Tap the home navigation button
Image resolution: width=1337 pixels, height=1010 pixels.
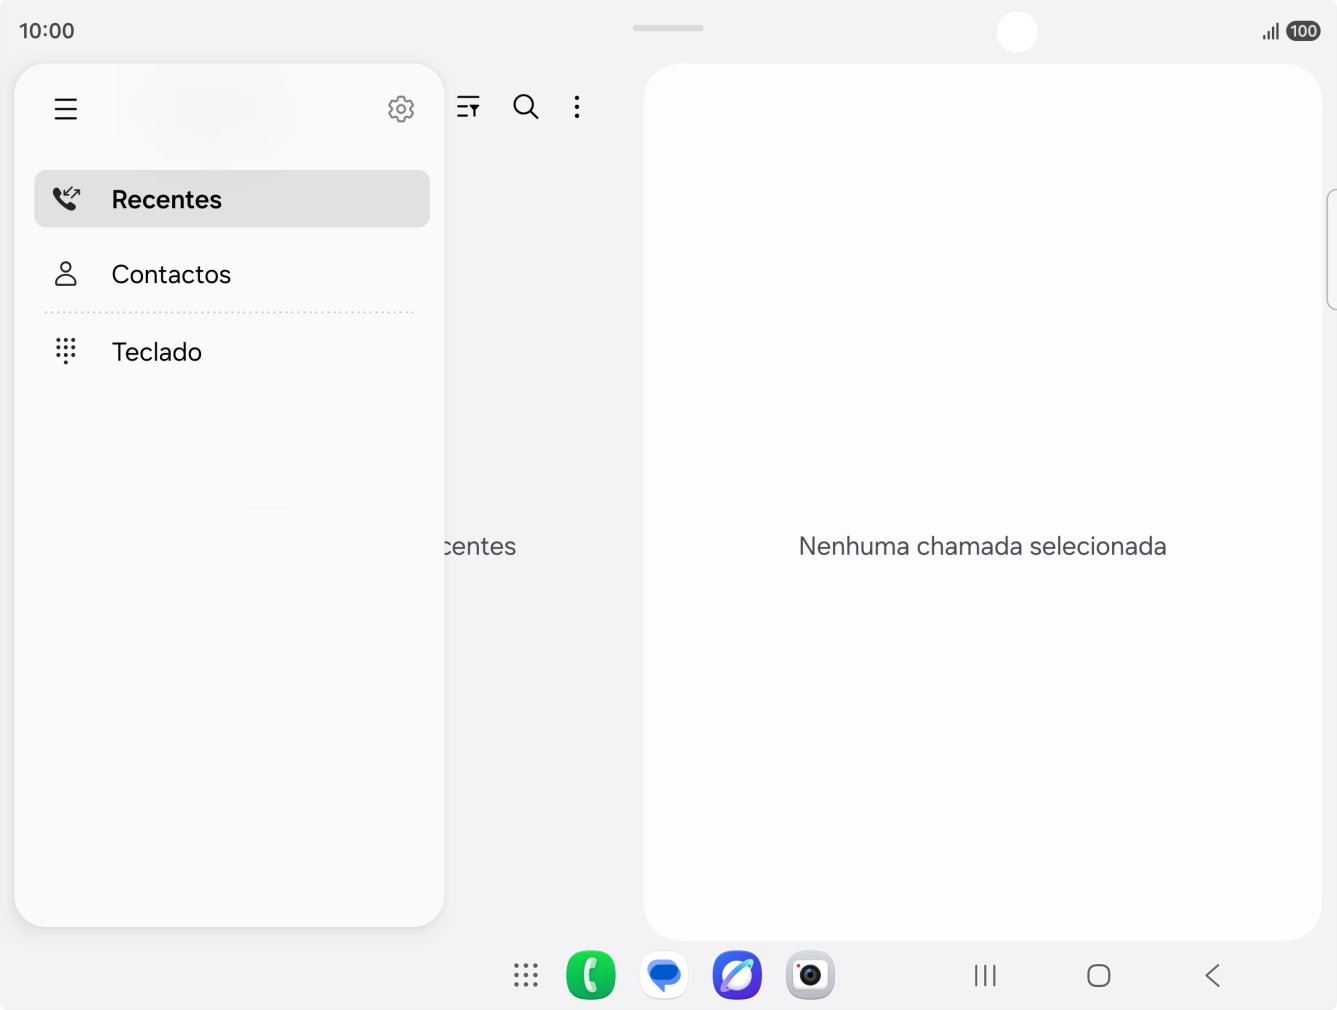(1099, 975)
